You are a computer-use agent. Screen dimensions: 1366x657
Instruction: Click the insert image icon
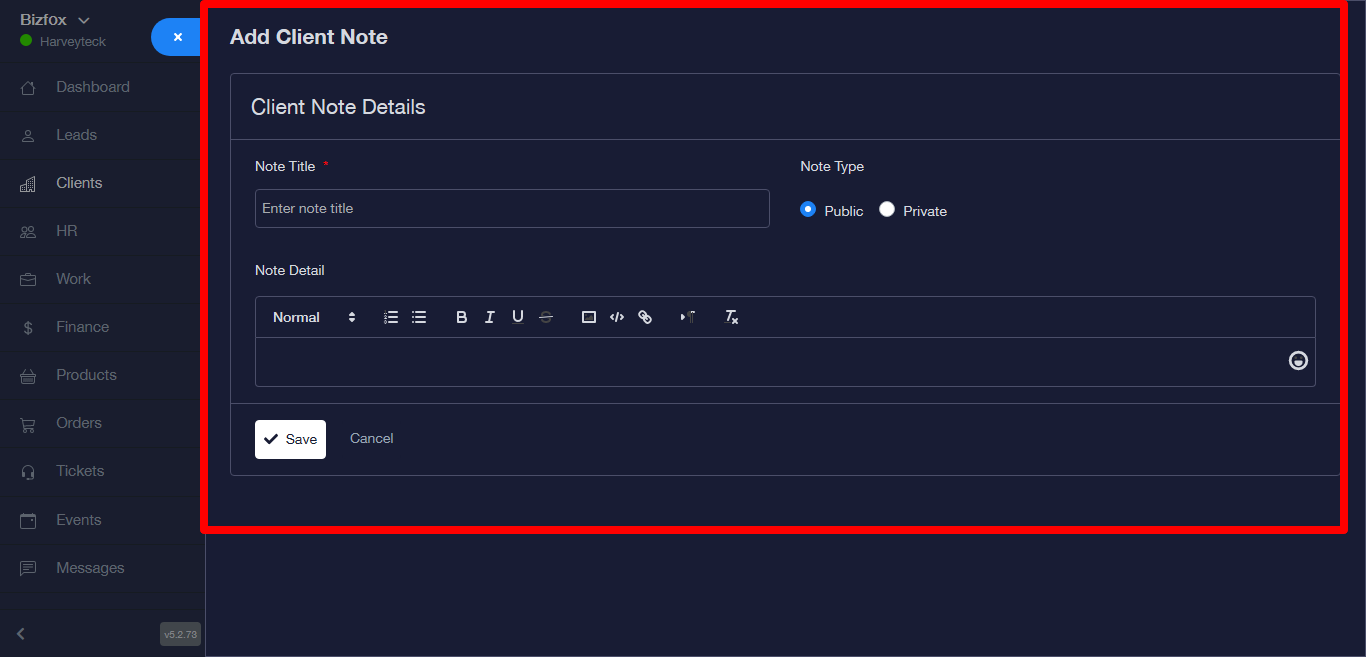tap(589, 317)
